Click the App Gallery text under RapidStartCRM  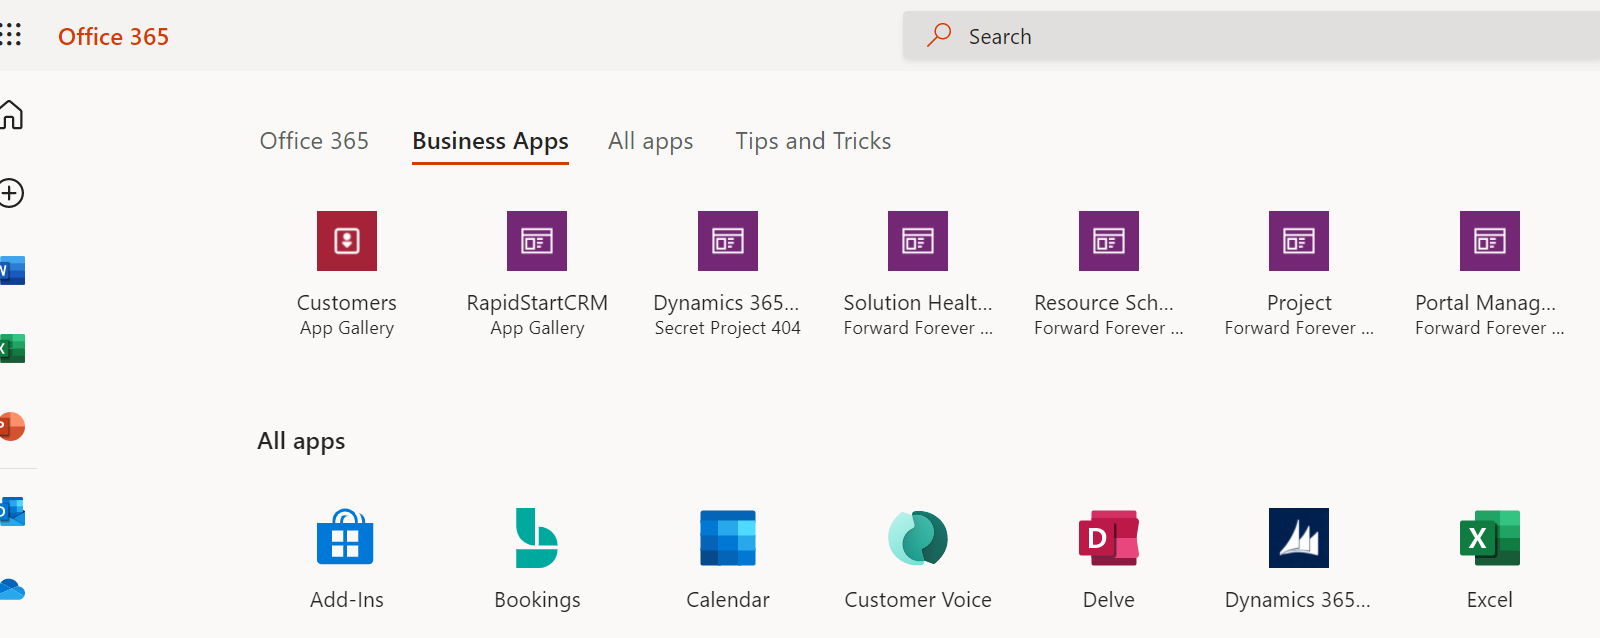pos(537,328)
